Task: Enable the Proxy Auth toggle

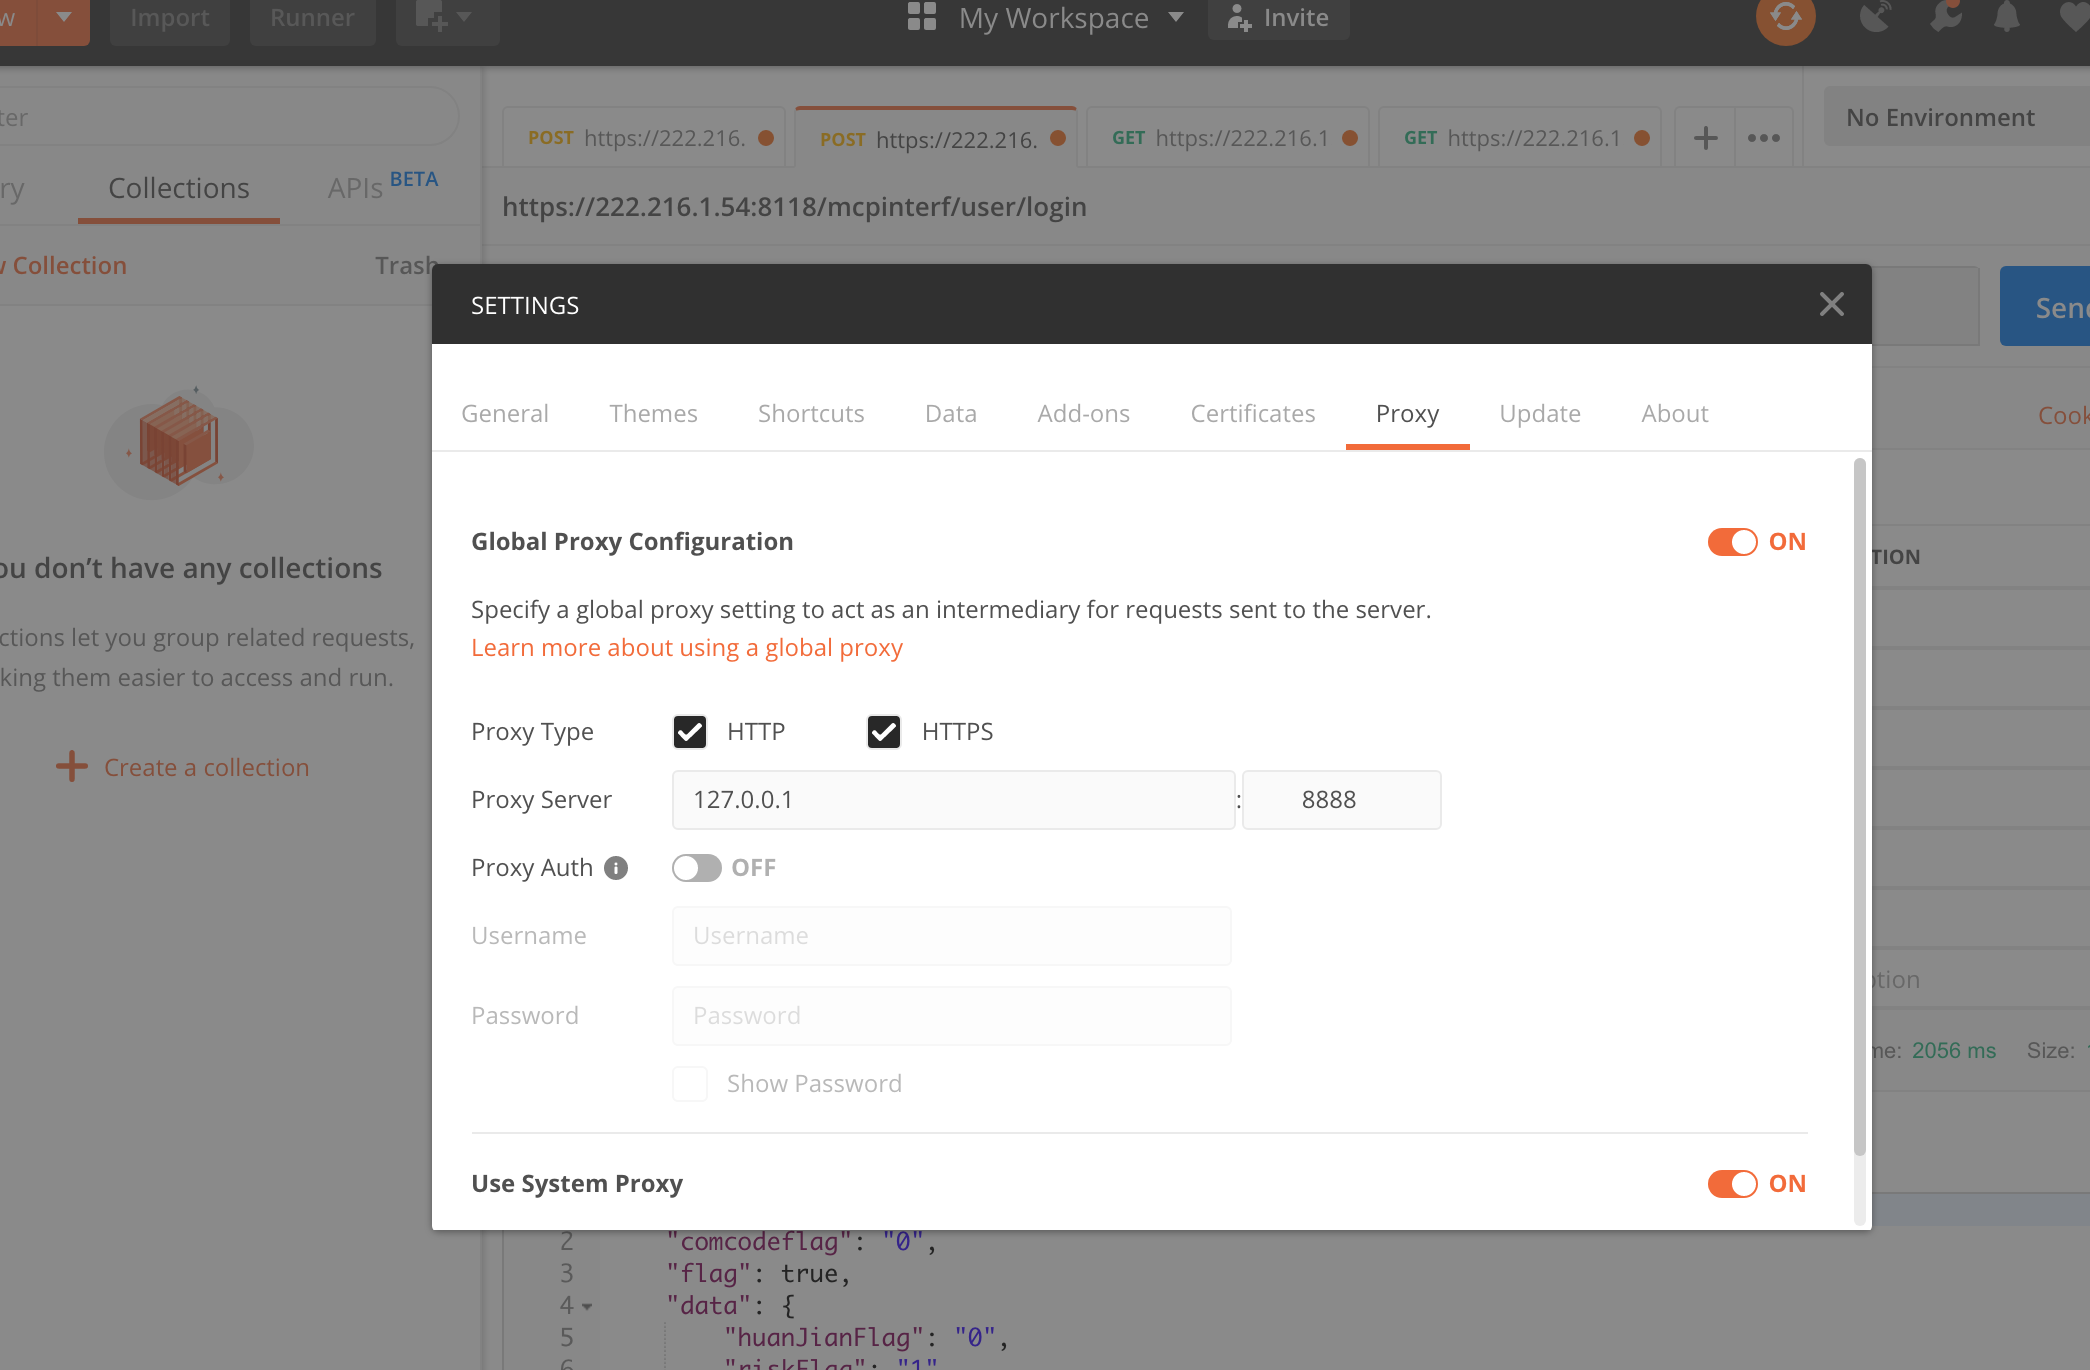Action: coord(696,868)
